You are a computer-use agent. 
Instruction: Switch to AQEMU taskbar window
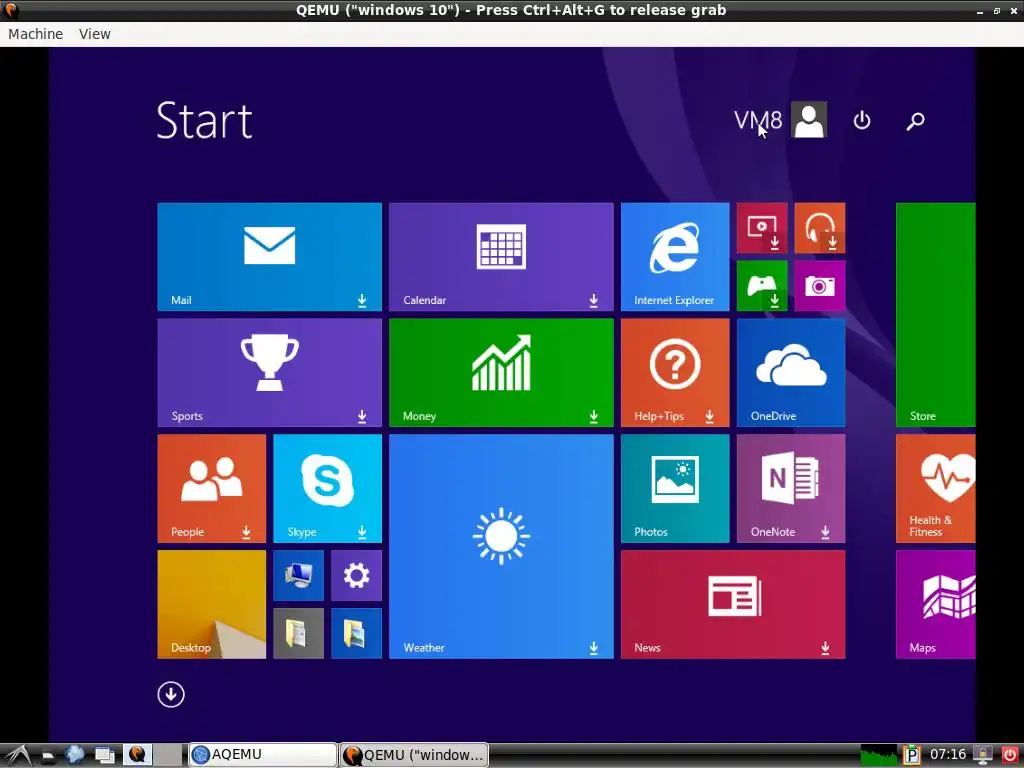click(263, 754)
